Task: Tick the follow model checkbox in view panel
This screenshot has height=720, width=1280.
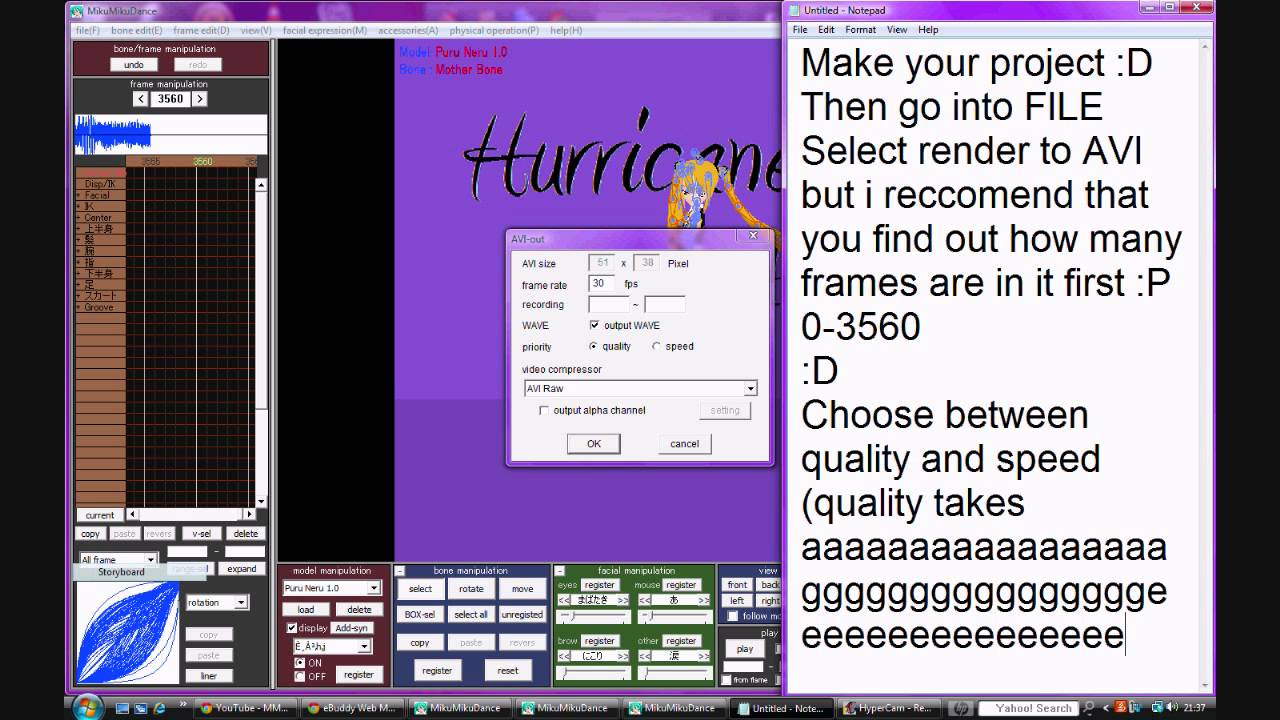Action: click(733, 617)
